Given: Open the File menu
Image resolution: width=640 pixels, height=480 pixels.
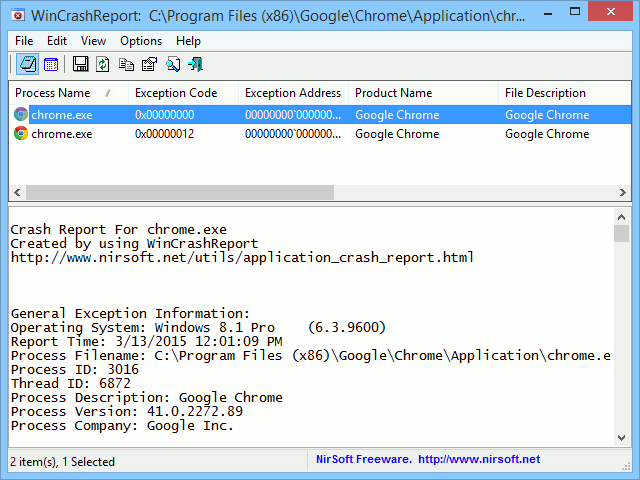Looking at the screenshot, I should click(24, 41).
